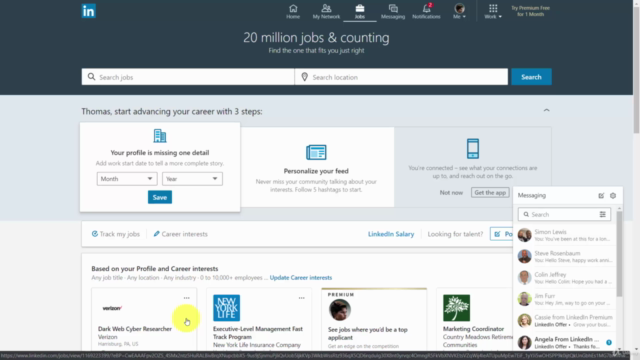Click Get the app button

[490, 193]
